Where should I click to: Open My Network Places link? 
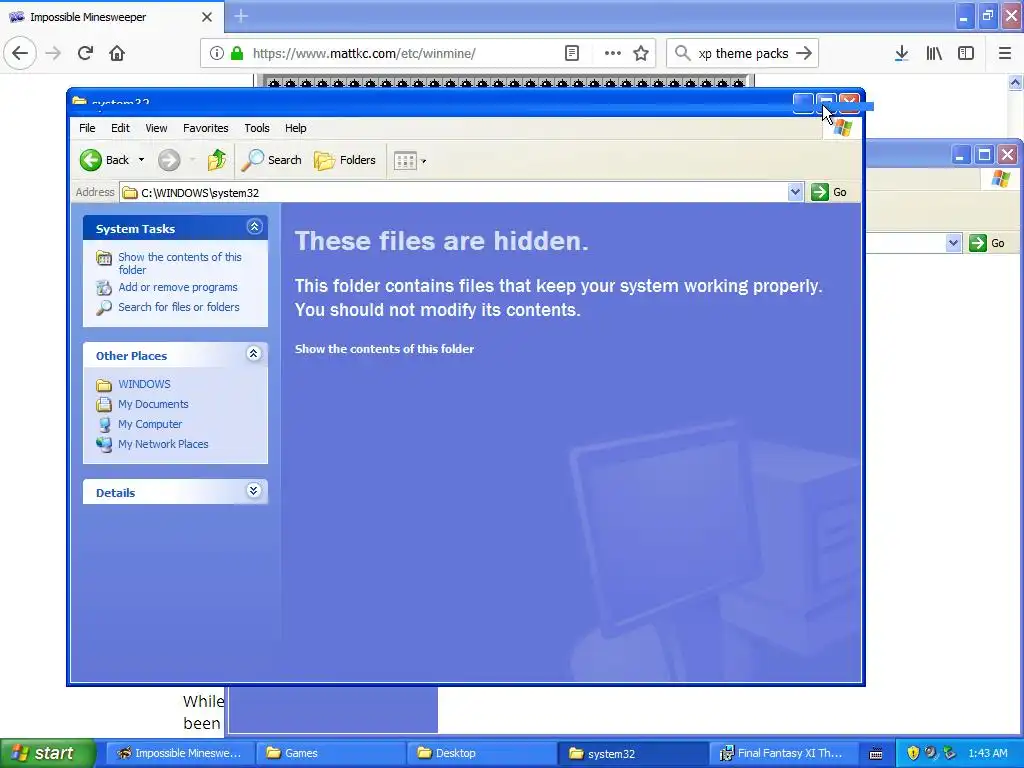coord(163,444)
